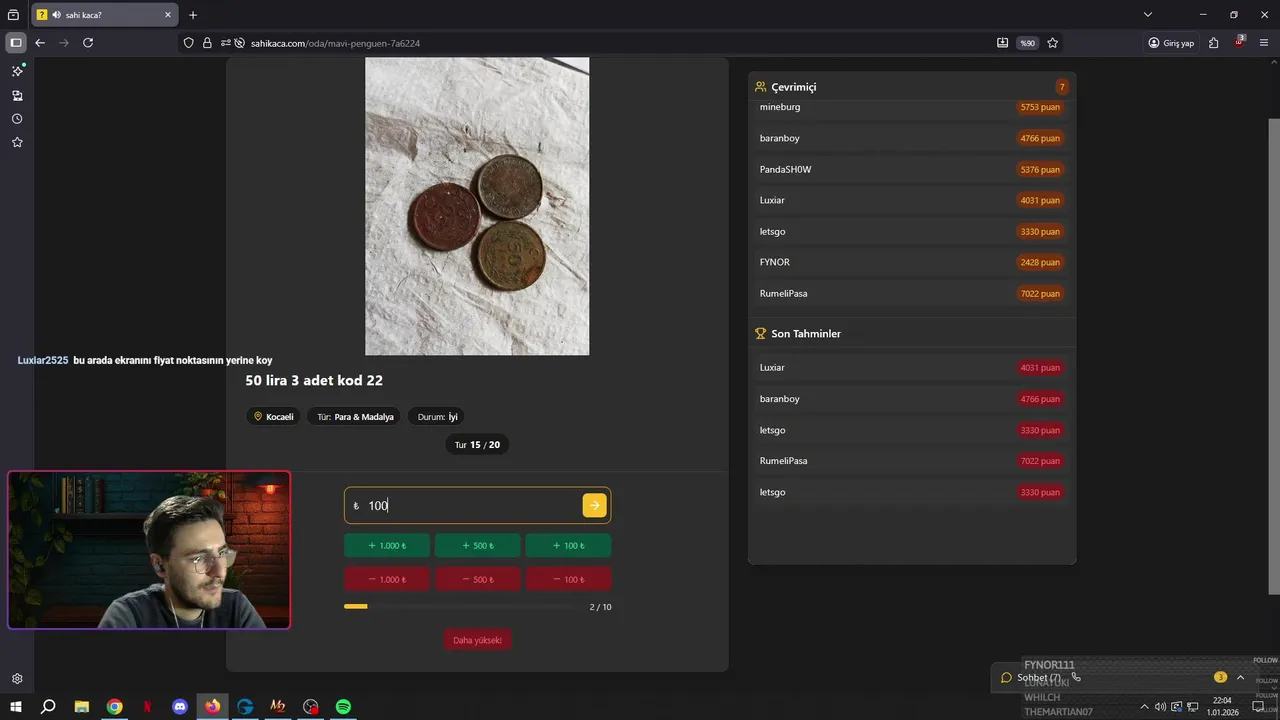Image resolution: width=1280 pixels, height=720 pixels.
Task: Click Giriş yap account button
Action: (1171, 43)
